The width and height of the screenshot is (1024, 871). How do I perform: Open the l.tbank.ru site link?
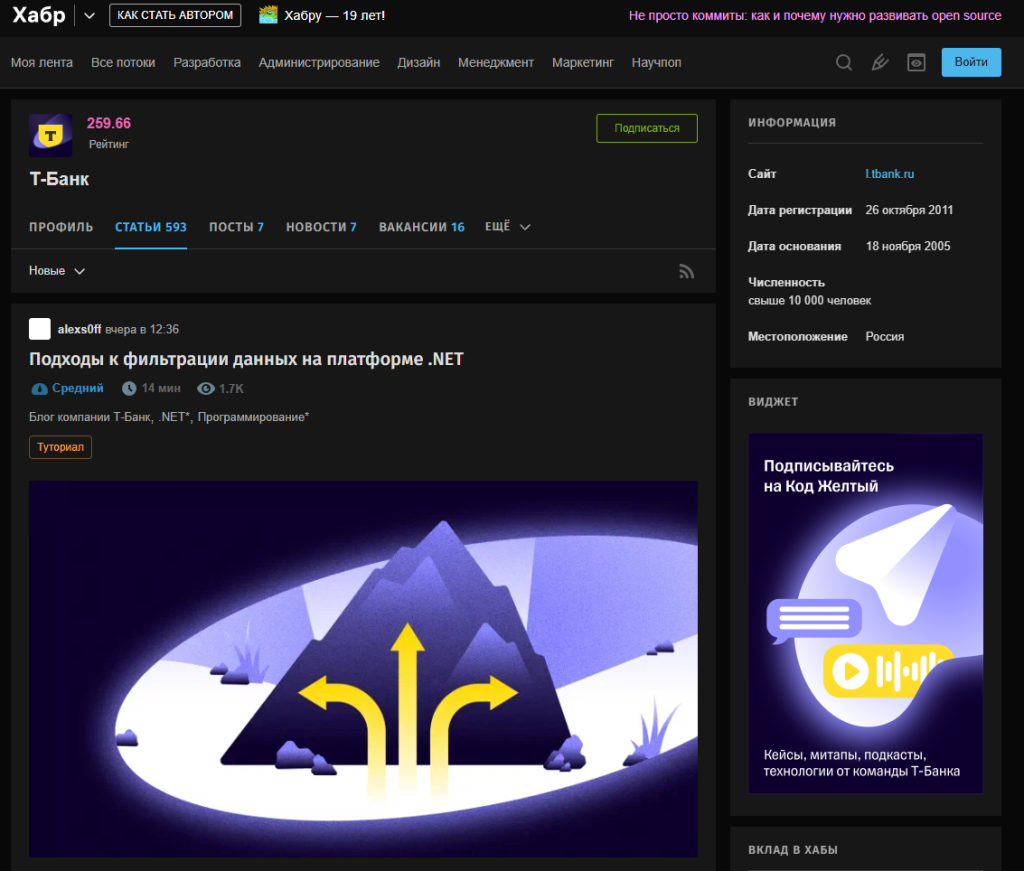coord(889,174)
